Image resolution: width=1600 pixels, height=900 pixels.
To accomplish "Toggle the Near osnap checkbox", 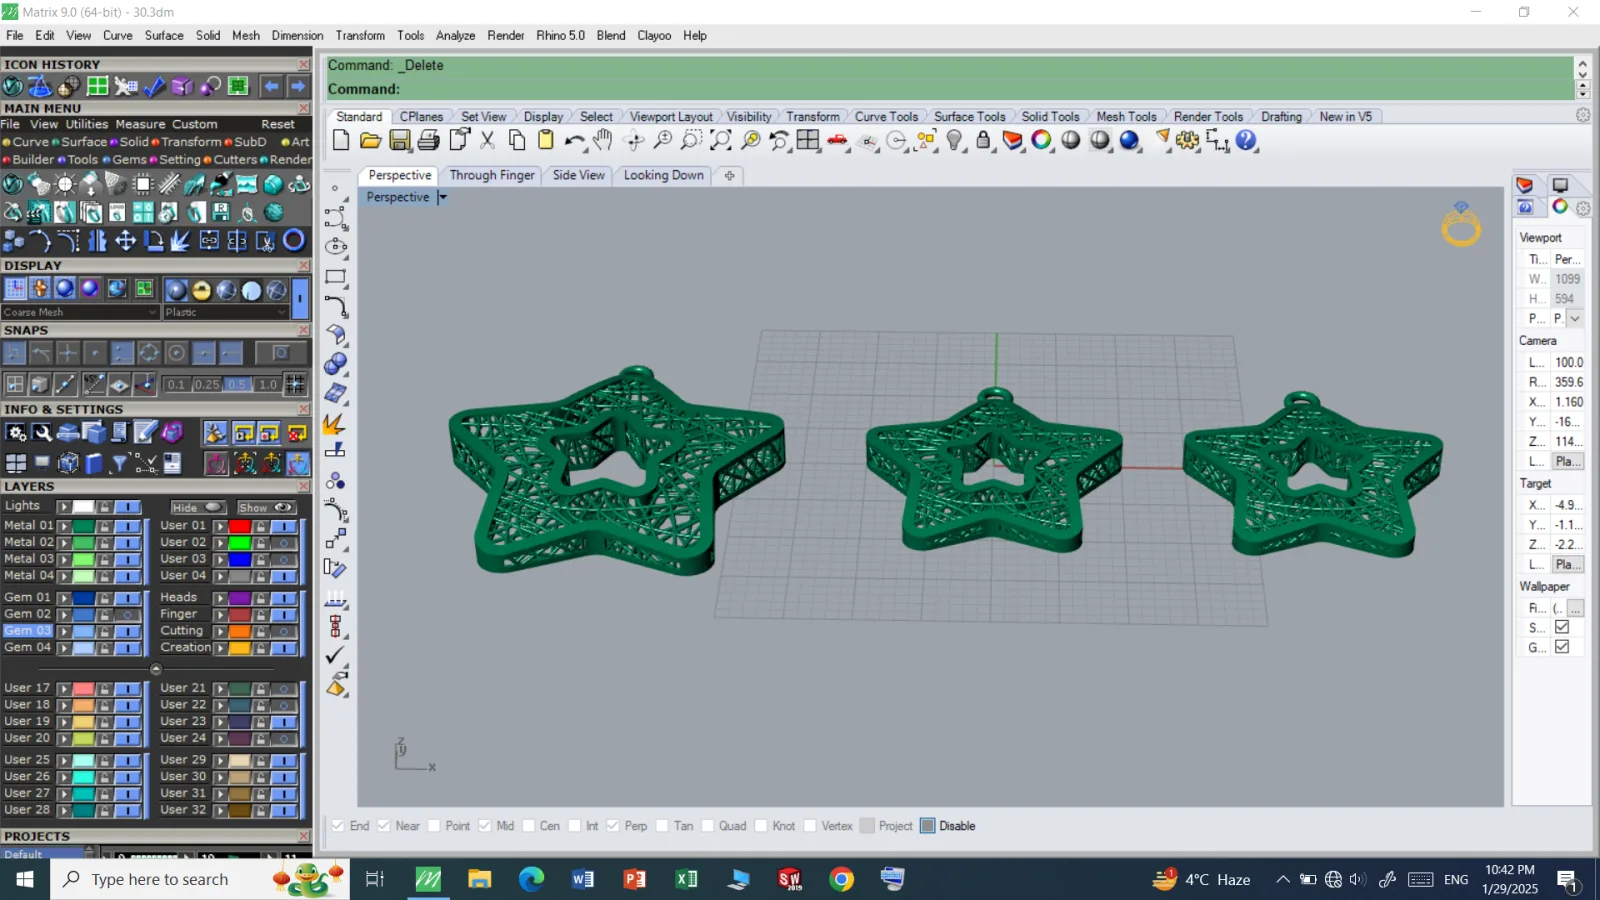I will [384, 826].
